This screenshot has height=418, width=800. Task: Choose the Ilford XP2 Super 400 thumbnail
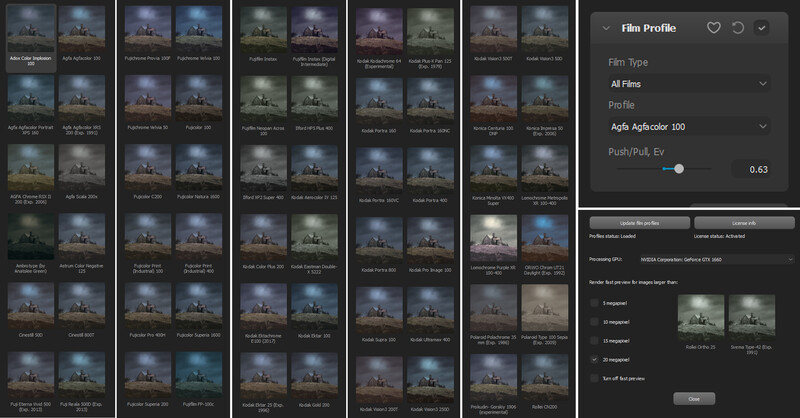pos(263,169)
